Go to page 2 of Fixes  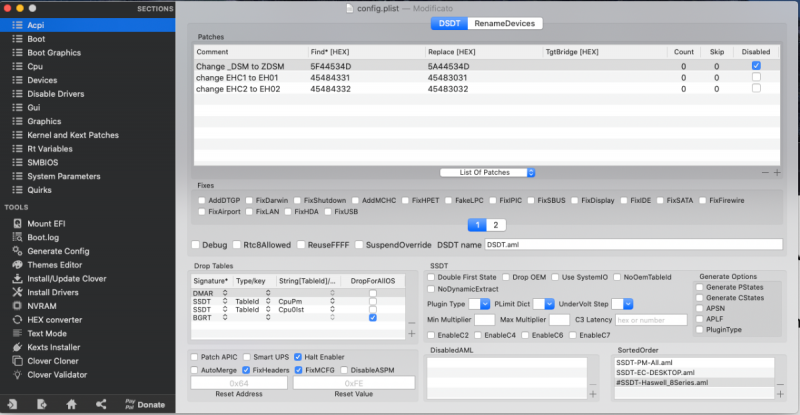click(x=498, y=225)
